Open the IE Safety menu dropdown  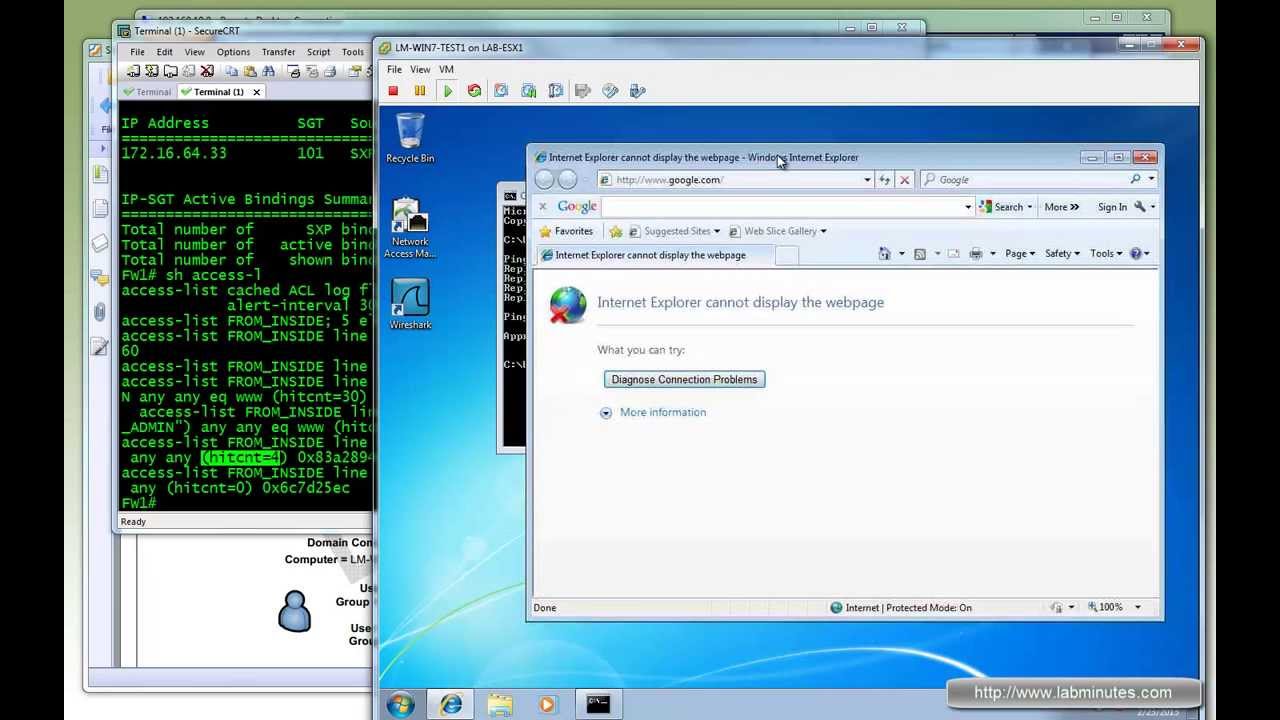point(1062,254)
